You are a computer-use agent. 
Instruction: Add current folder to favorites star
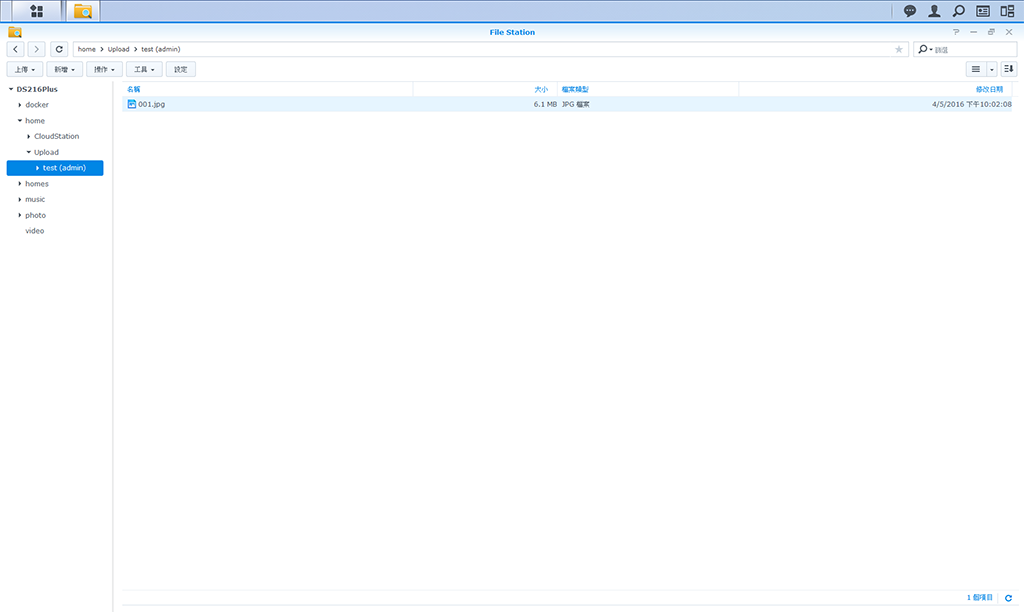coord(899,49)
